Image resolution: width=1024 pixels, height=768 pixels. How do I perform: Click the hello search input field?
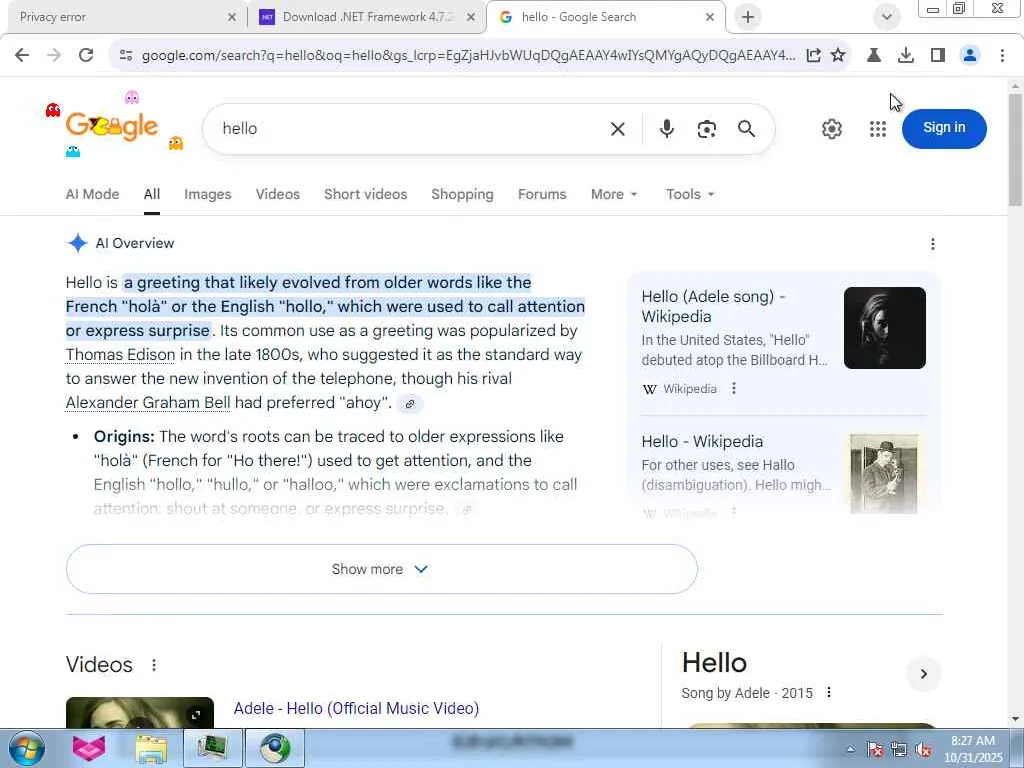click(x=411, y=129)
